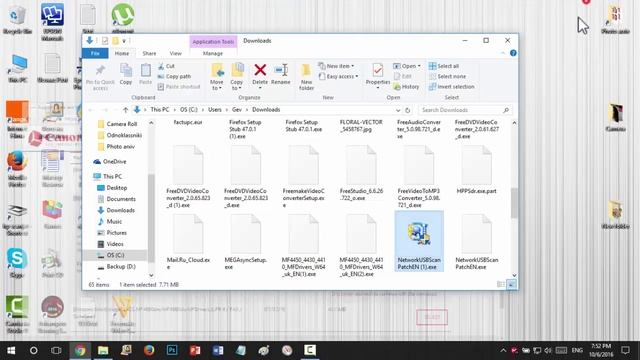Open Explorer help via the question mark icon
This screenshot has width=640, height=360.
coord(513,53)
